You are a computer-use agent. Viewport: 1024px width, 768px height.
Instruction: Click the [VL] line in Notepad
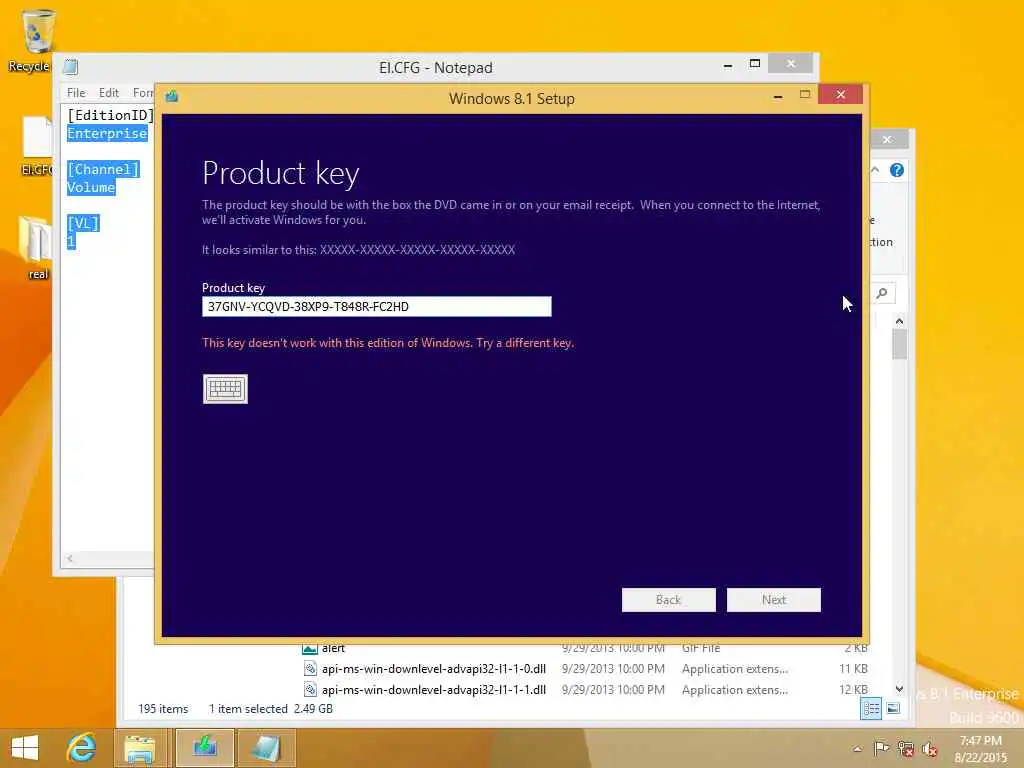coord(83,223)
